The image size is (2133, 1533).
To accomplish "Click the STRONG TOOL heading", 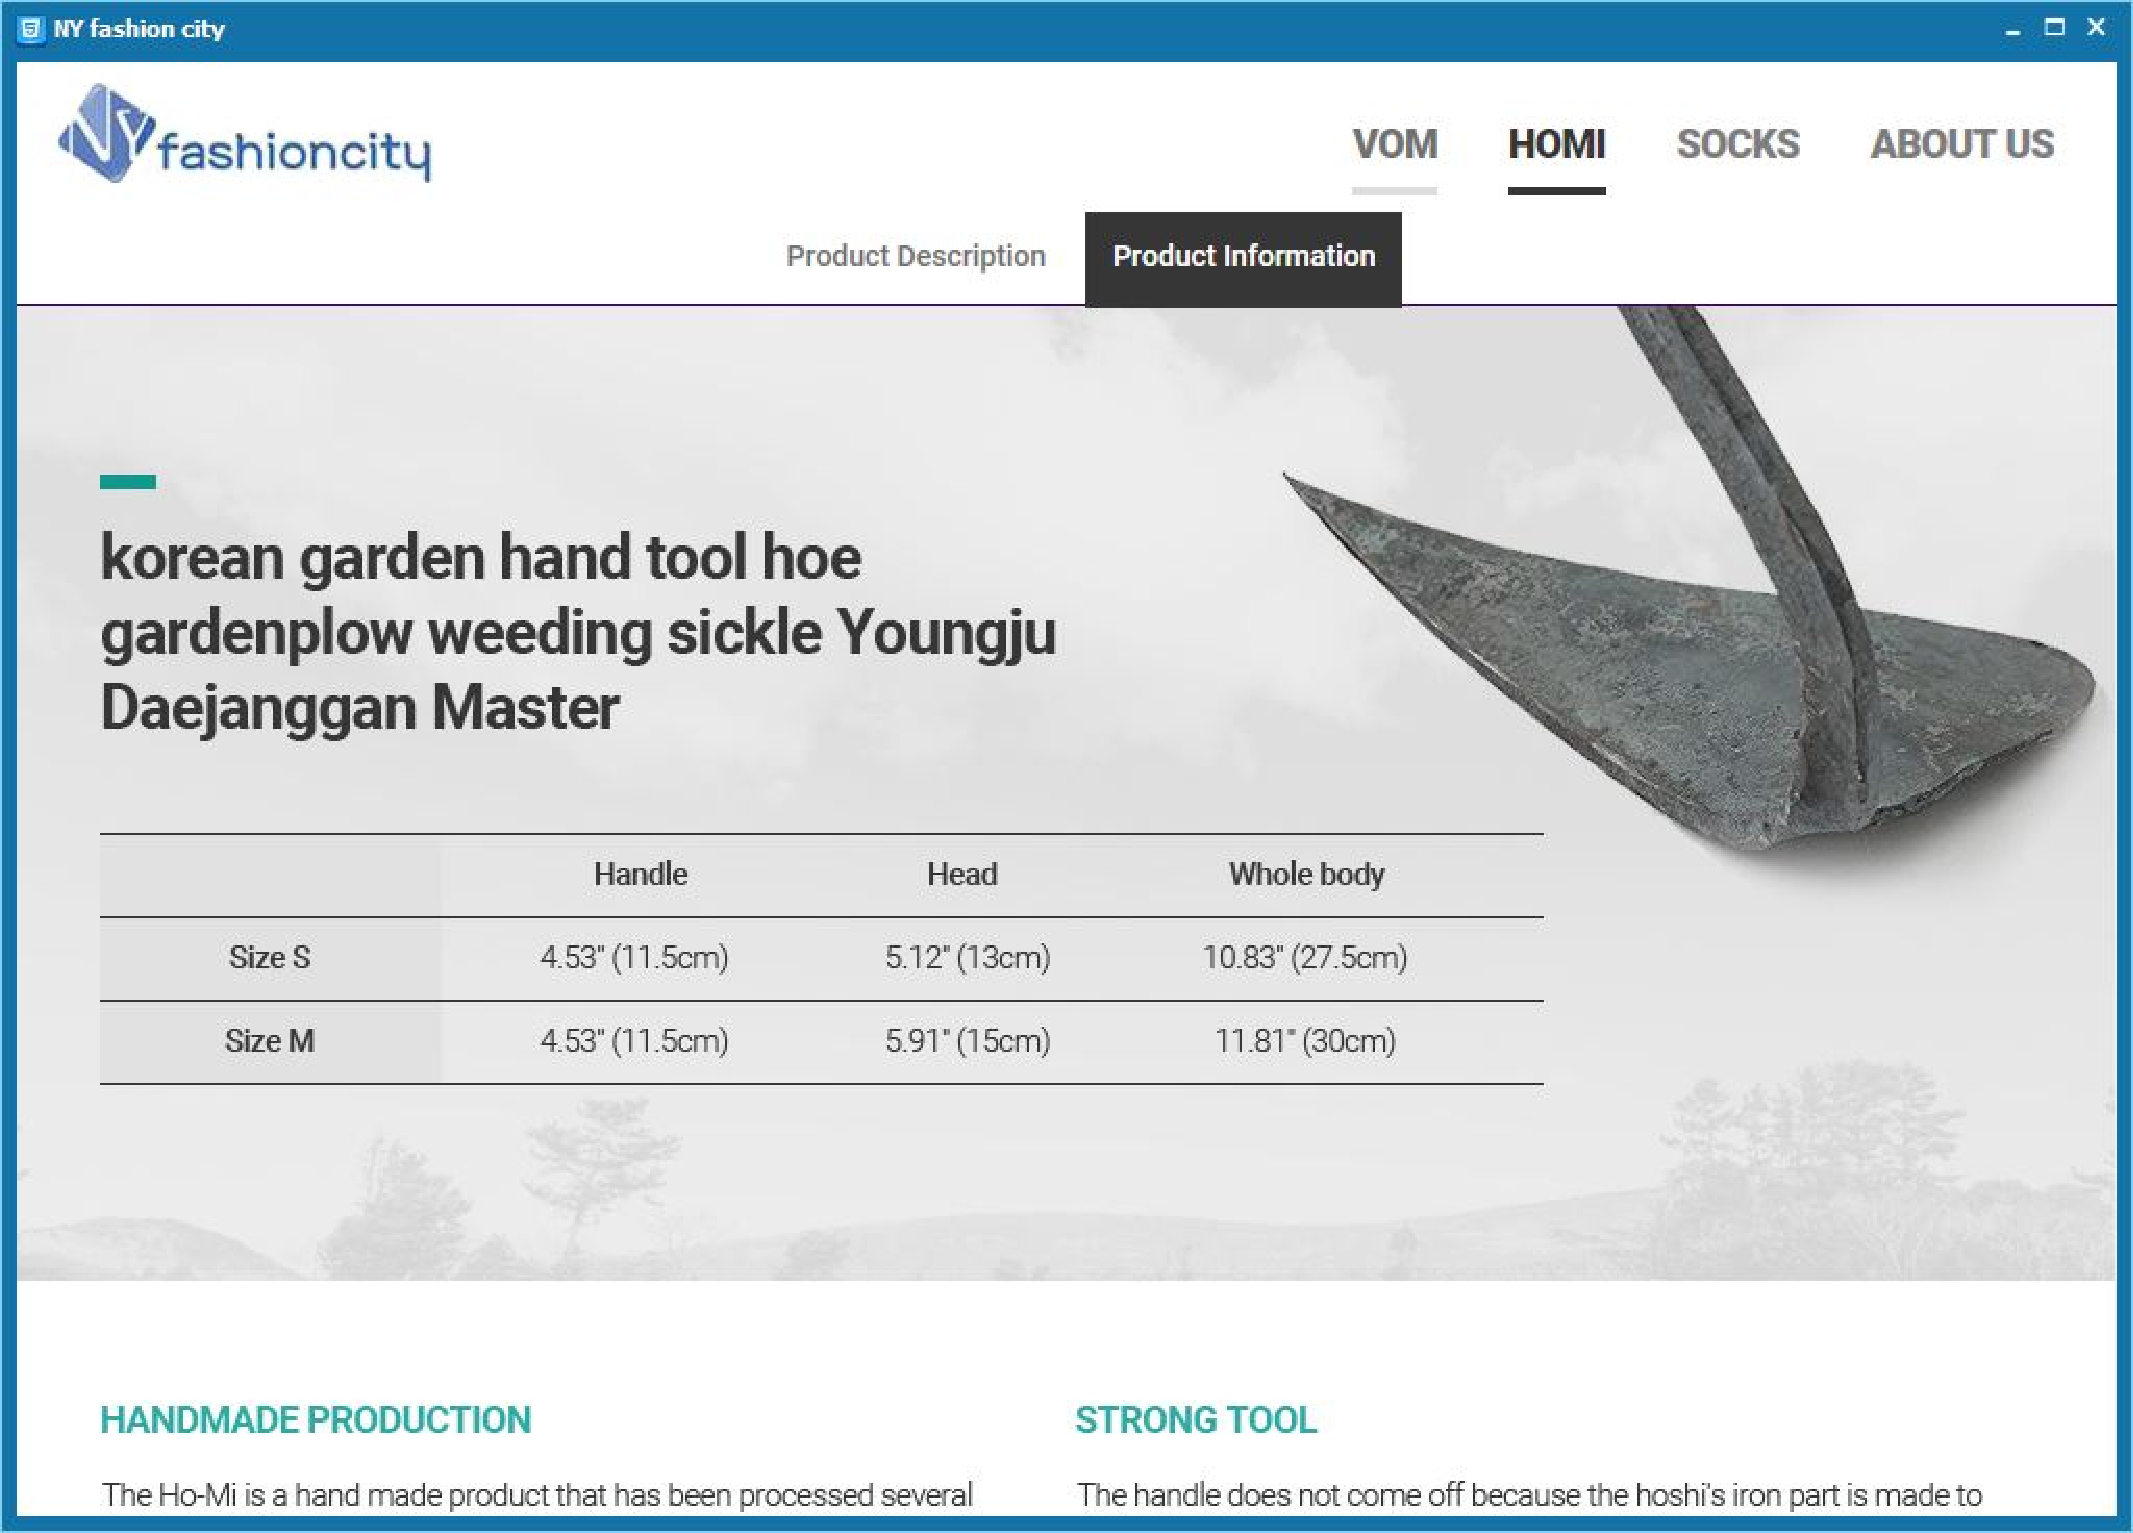I will point(1195,1420).
